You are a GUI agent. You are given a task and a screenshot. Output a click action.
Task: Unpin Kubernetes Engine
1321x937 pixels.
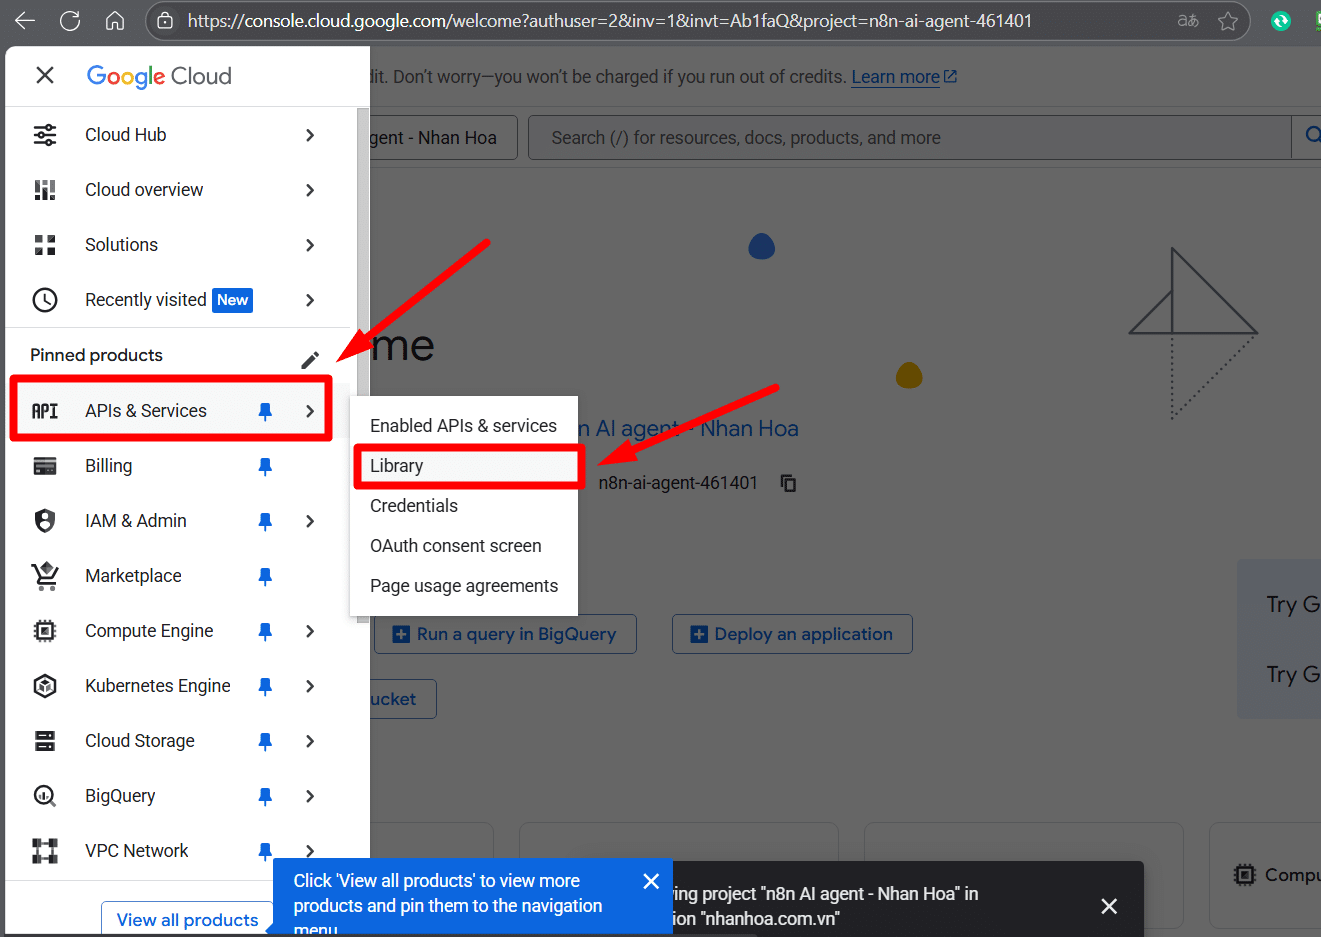(x=265, y=686)
